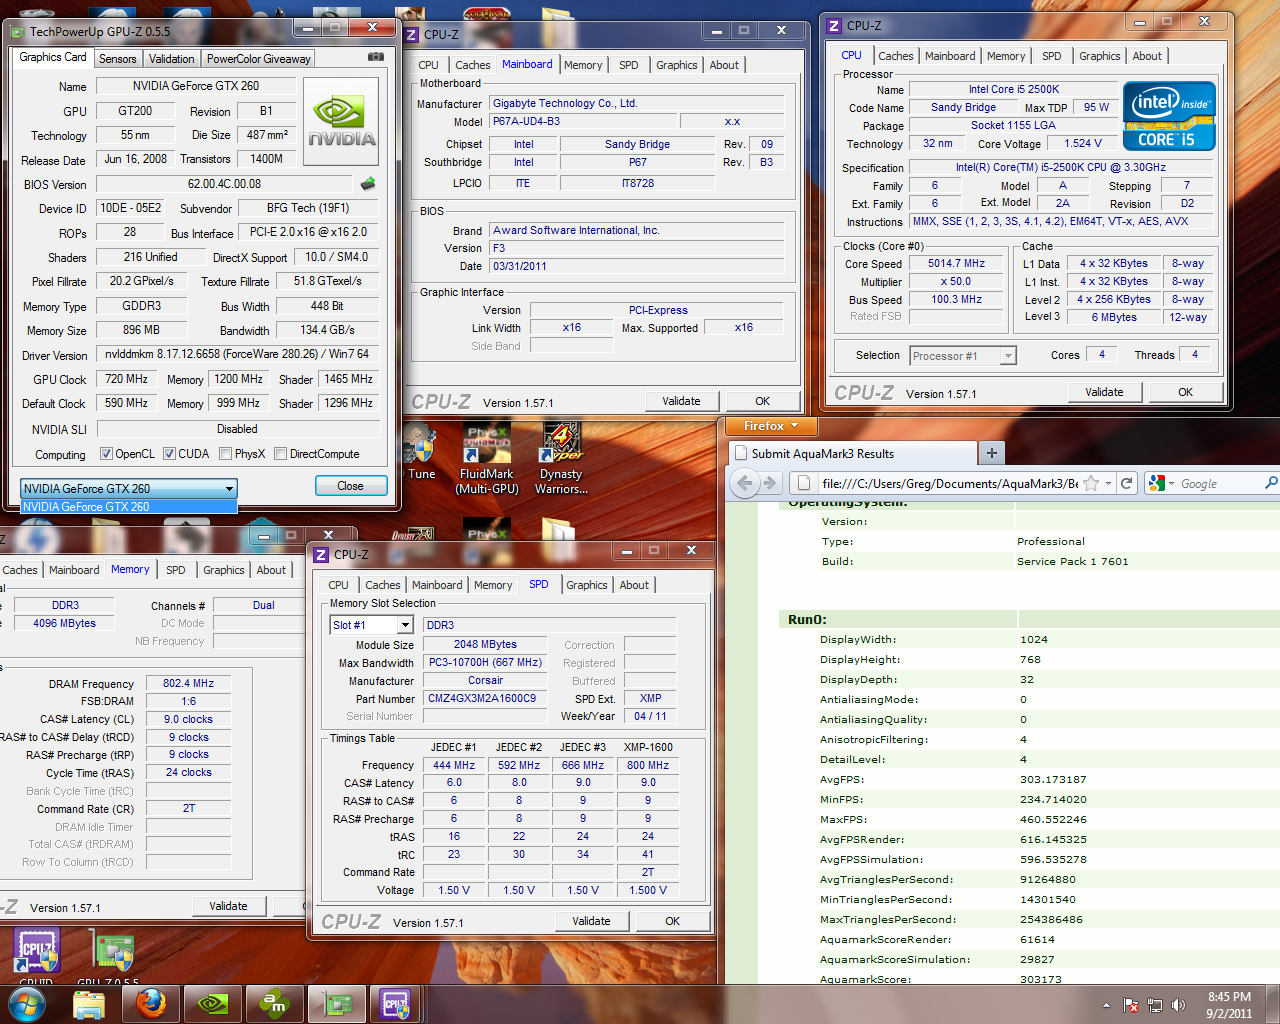Open FluidMark (Multi-GPU) desktop icon
Image resolution: width=1280 pixels, height=1024 pixels.
(486, 460)
